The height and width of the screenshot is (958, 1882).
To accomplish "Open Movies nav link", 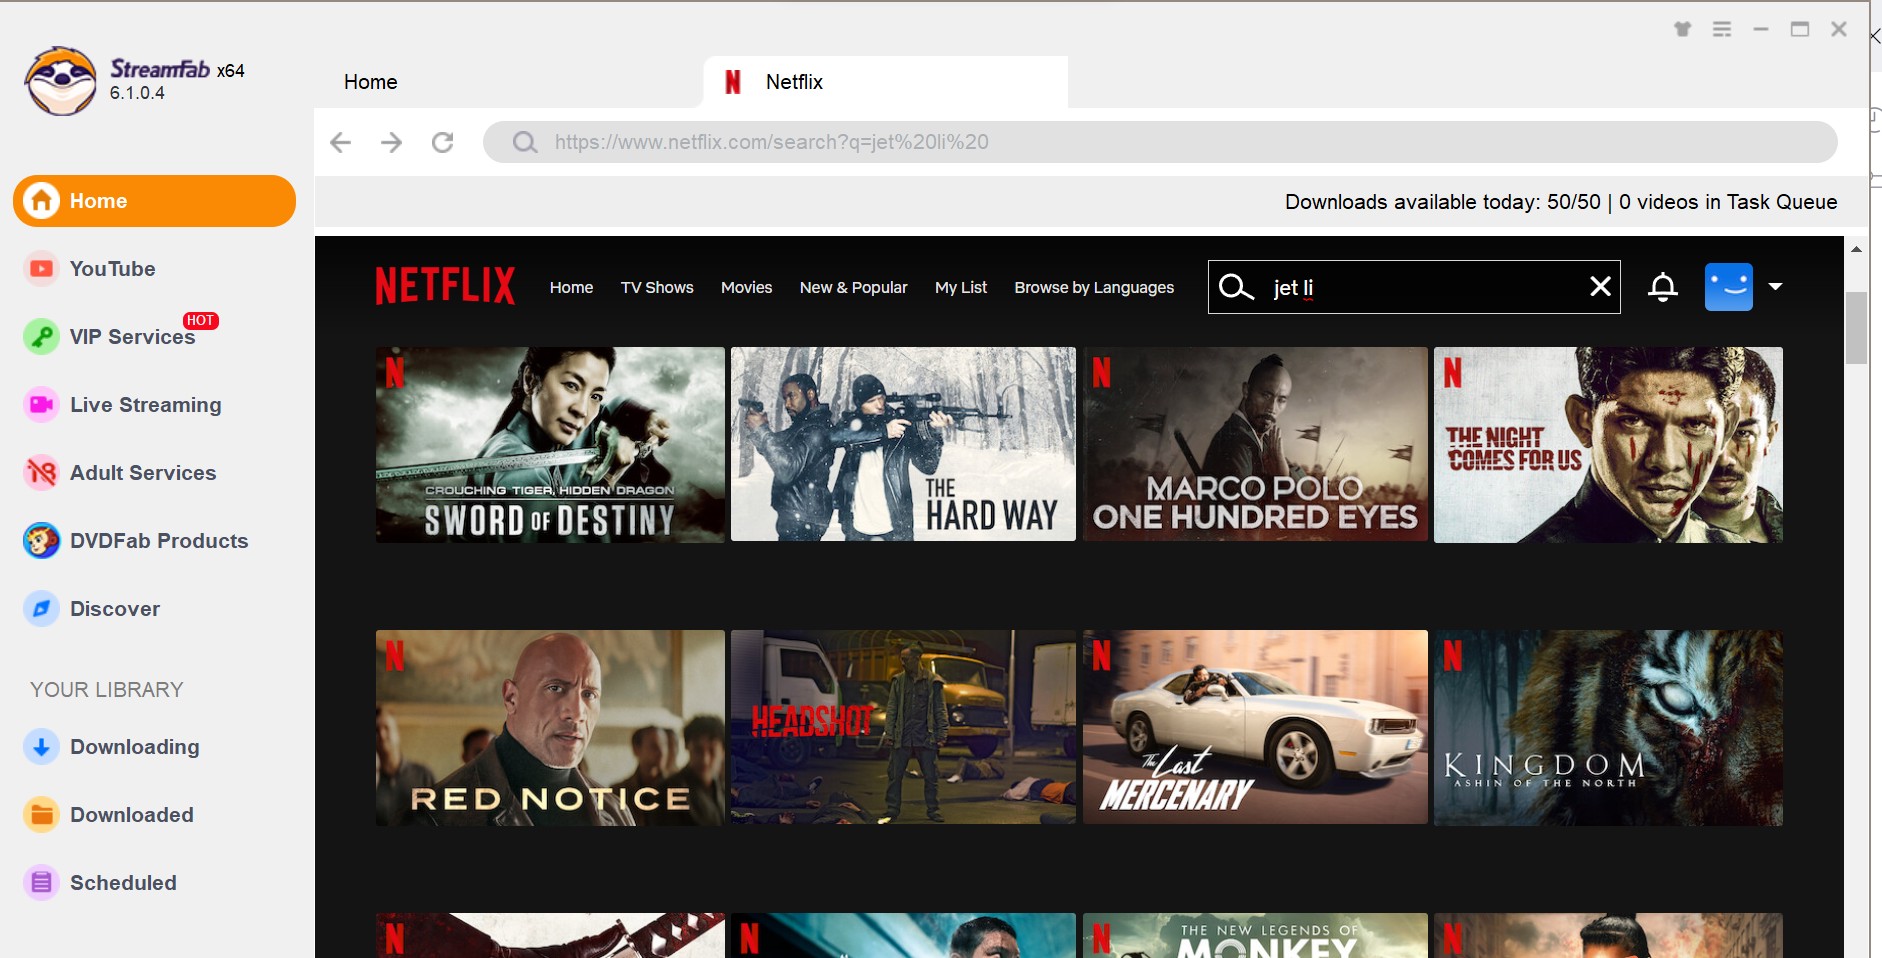I will [746, 288].
